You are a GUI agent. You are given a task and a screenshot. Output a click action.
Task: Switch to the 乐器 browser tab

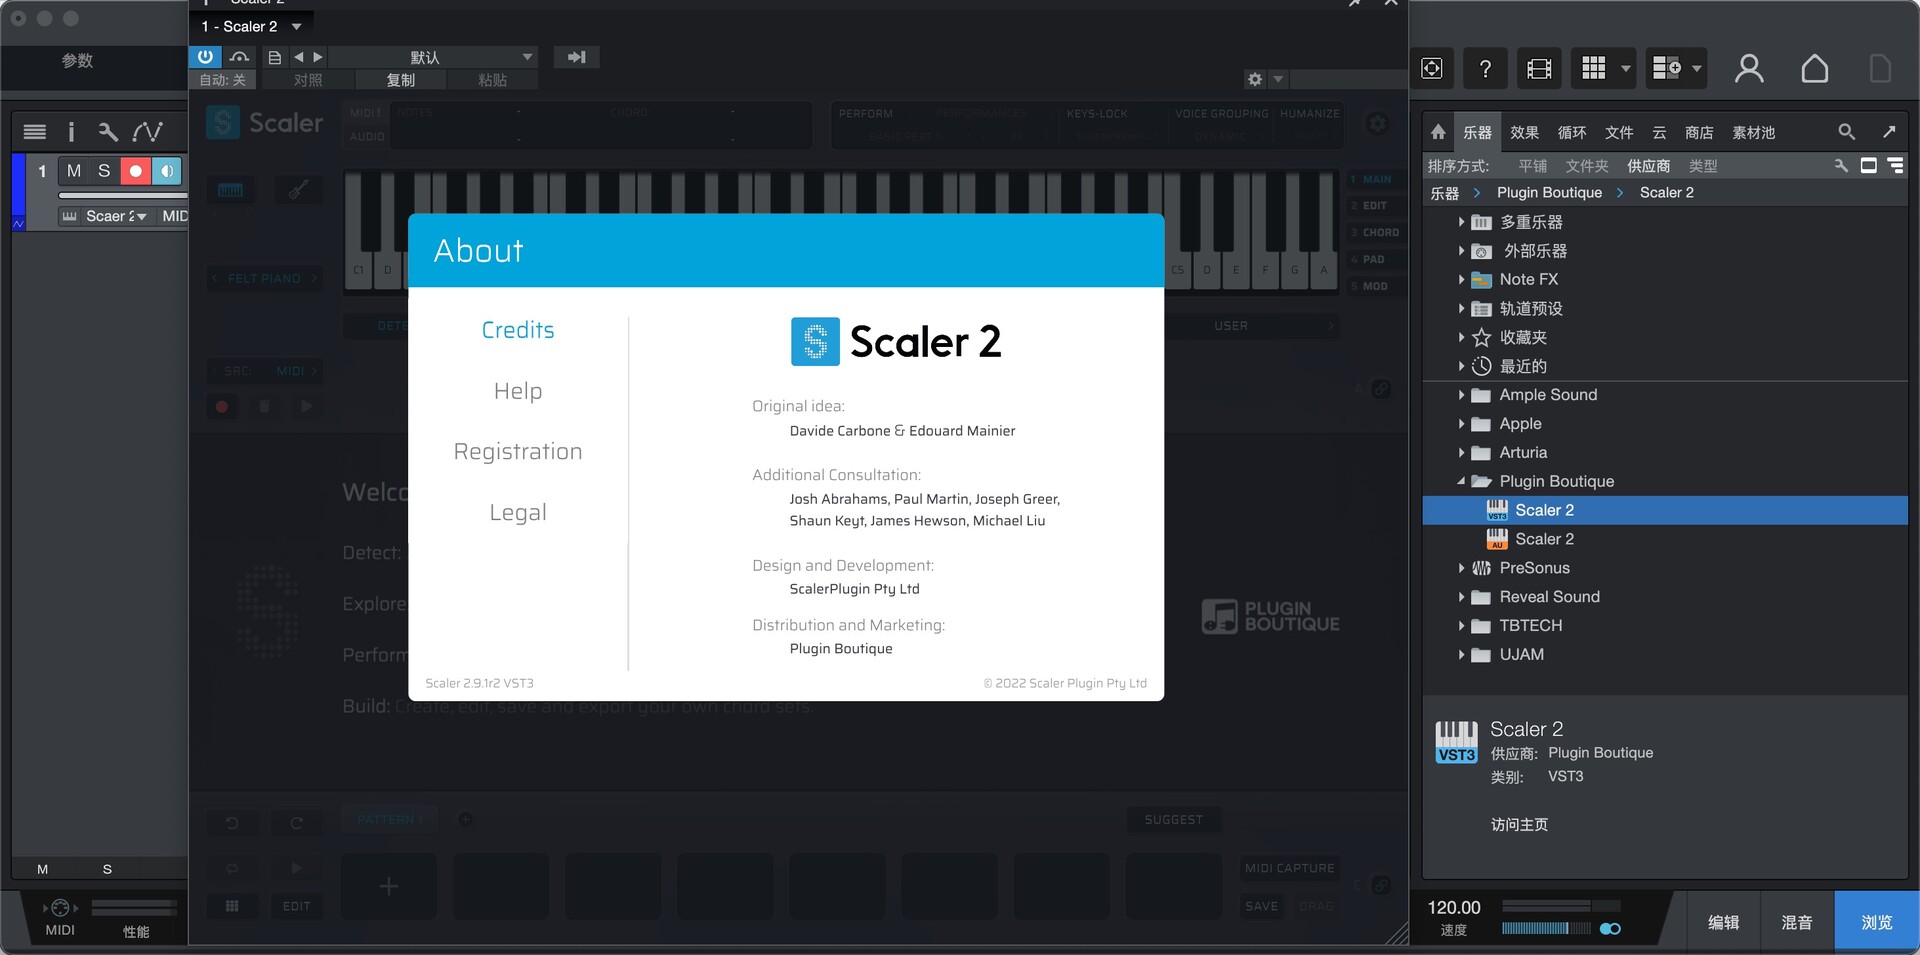coord(1477,132)
